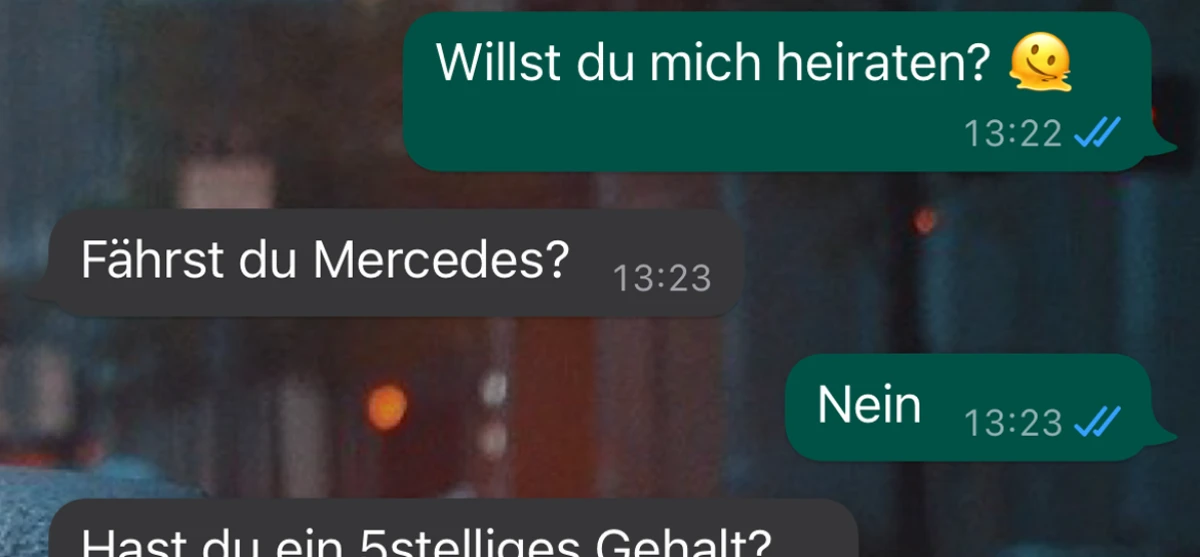The image size is (1200, 557).
Task: Click the word "Mercedes?" in the received message
Action: tap(441, 260)
